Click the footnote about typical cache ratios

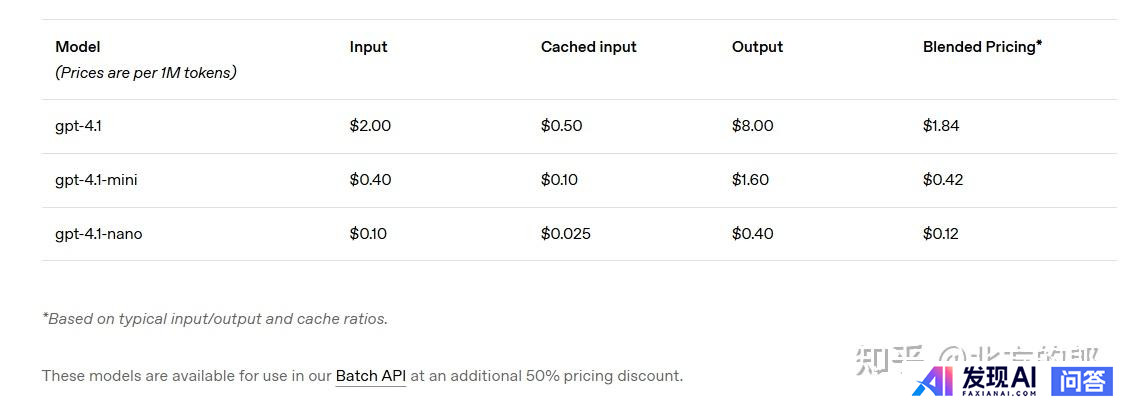point(215,319)
